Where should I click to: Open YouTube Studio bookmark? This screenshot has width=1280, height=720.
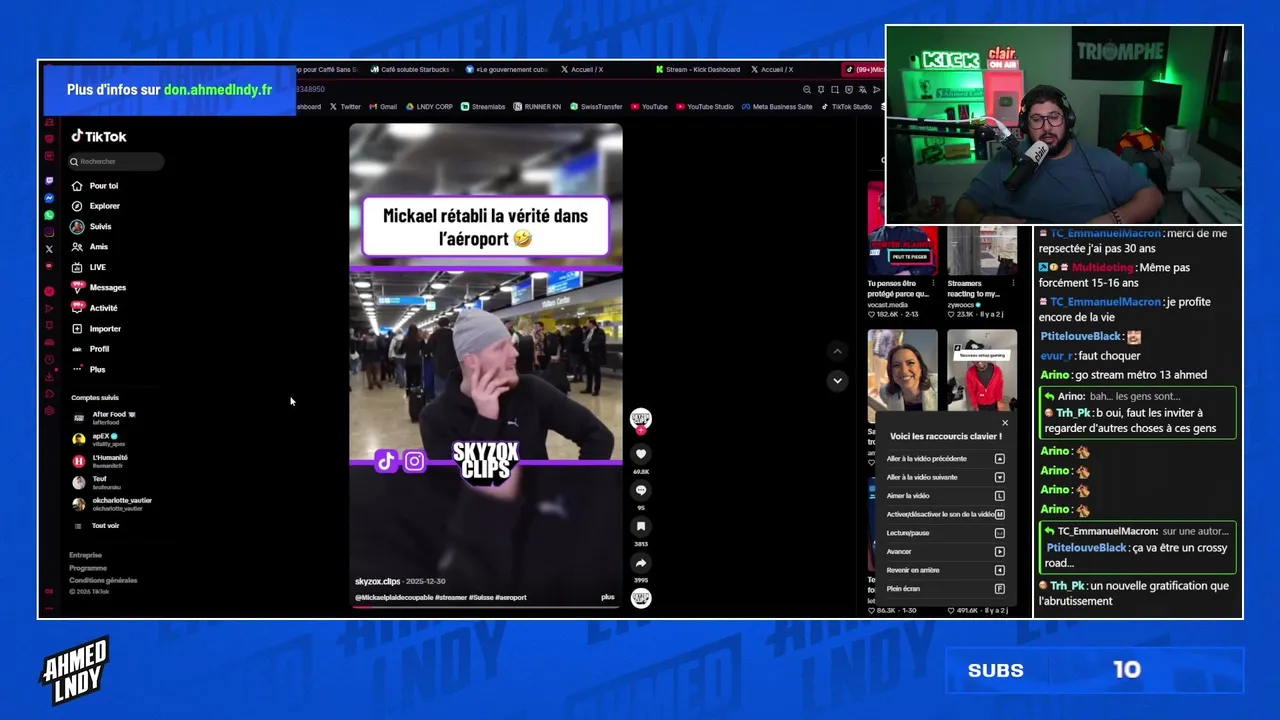[705, 107]
